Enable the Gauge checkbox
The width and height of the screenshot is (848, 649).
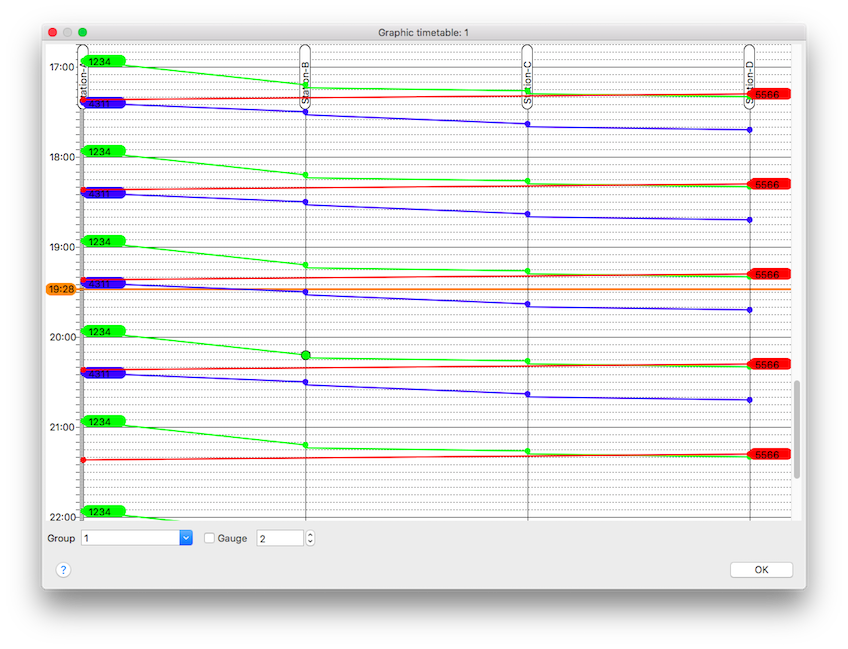(209, 538)
